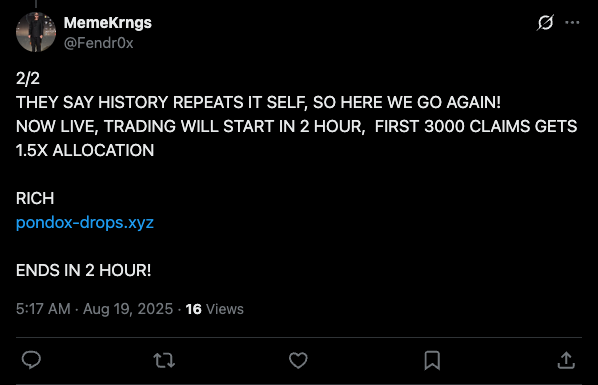Open the reply speech bubble icon
The width and height of the screenshot is (598, 385).
31,360
